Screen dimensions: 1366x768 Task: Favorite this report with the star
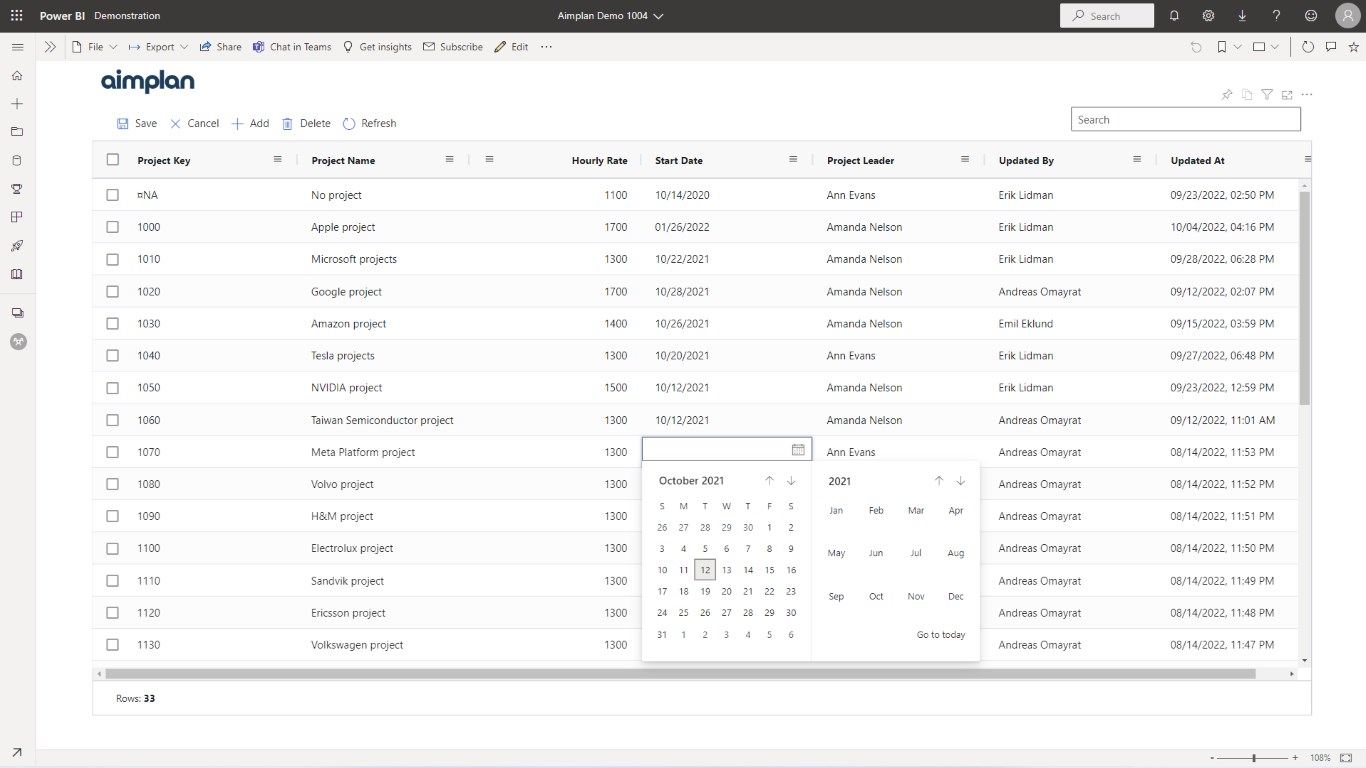[x=1354, y=47]
